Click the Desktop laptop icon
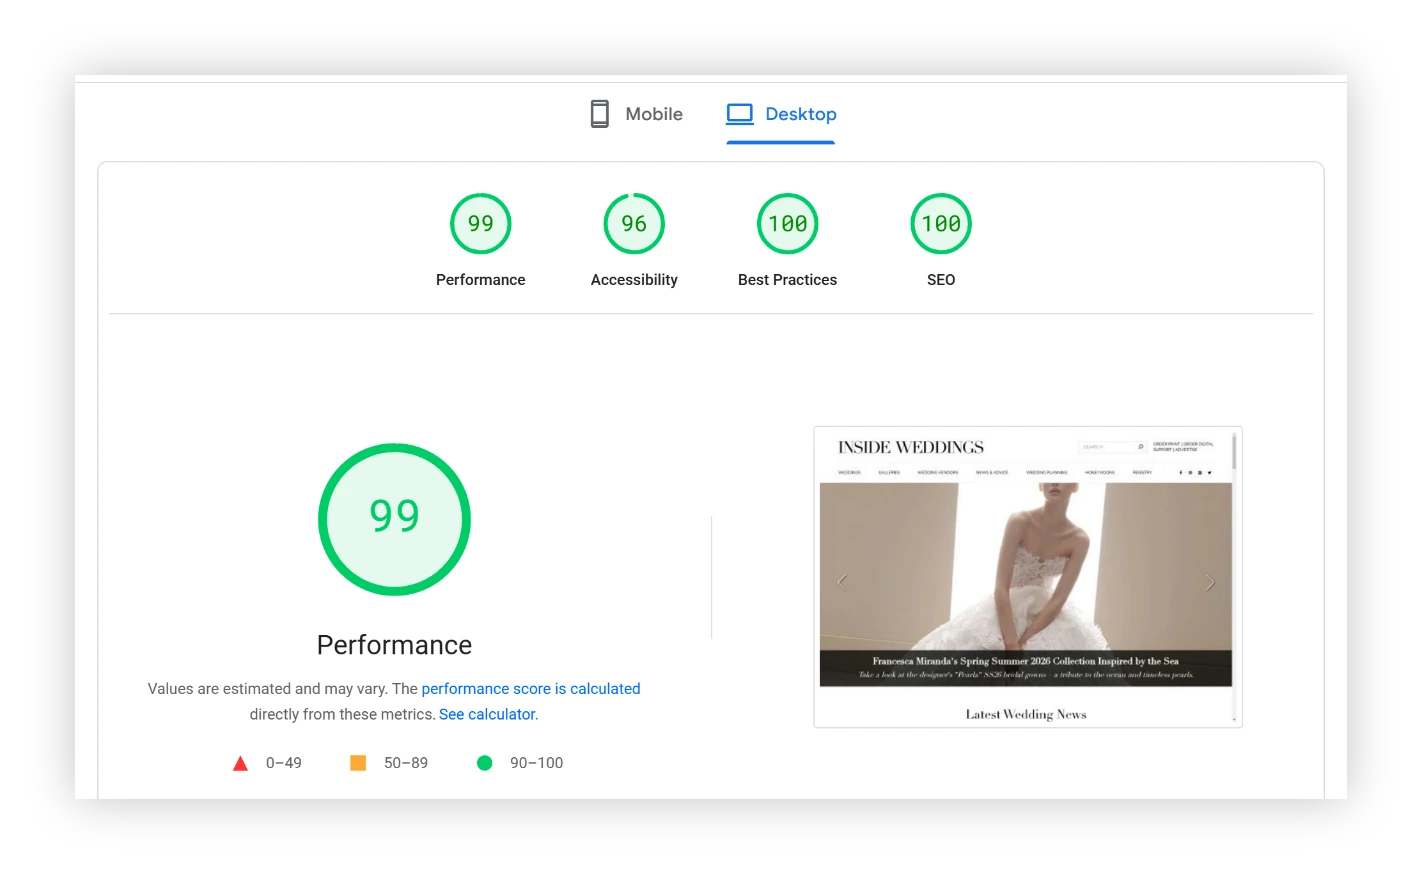This screenshot has width=1422, height=874. tap(740, 114)
